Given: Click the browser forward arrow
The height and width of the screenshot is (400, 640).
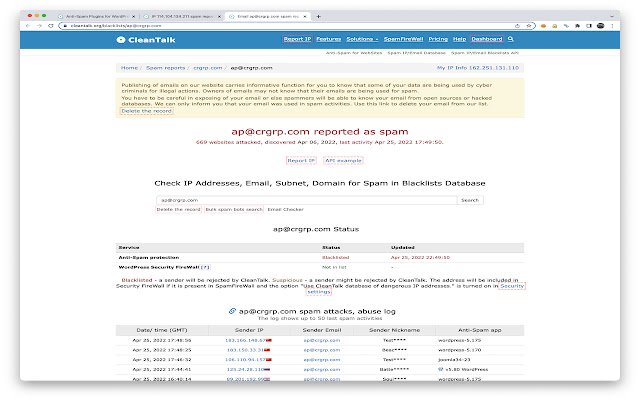Looking at the screenshot, I should (39, 26).
